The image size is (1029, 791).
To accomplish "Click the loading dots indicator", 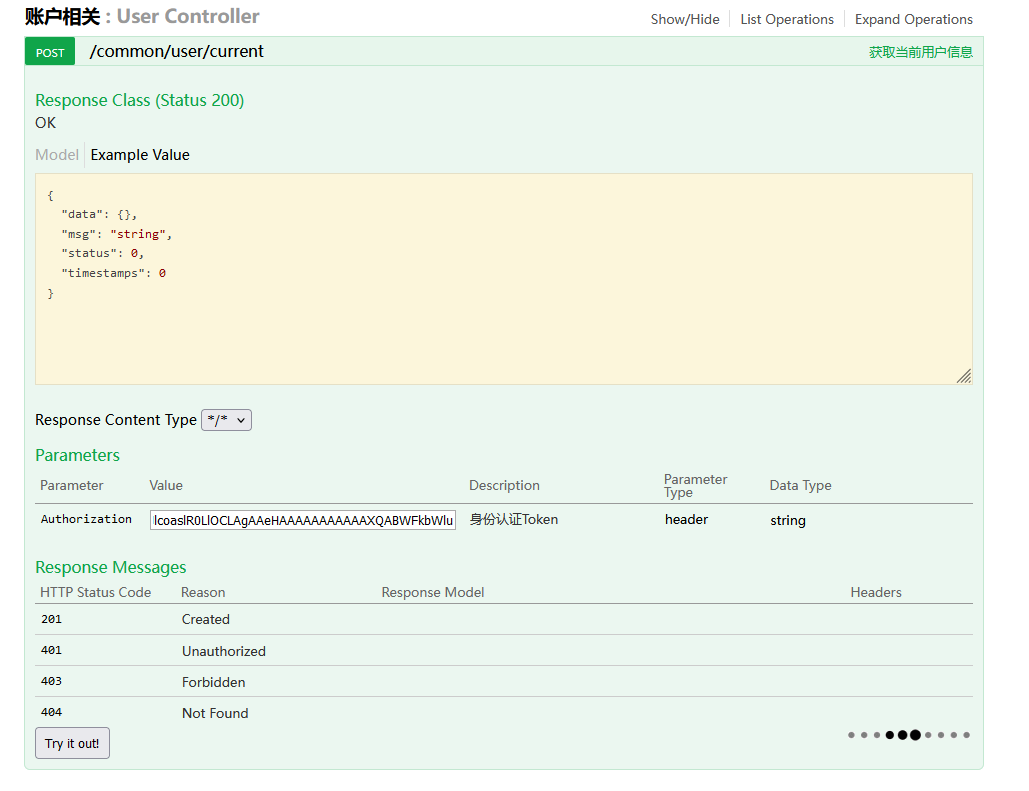I will tap(908, 735).
